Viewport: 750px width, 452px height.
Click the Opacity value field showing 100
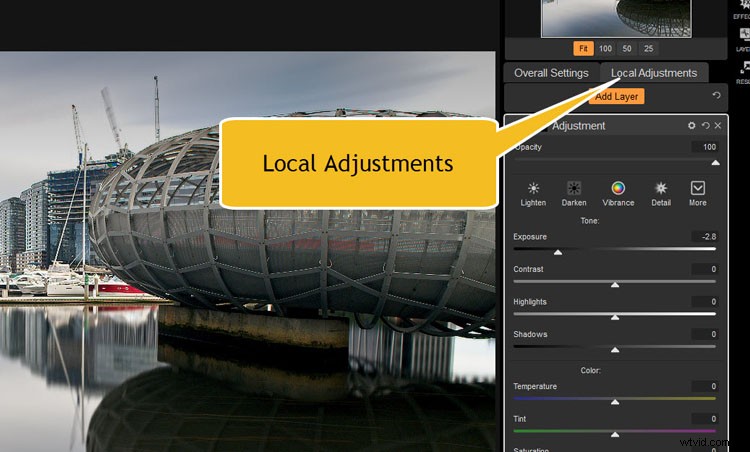pos(705,147)
